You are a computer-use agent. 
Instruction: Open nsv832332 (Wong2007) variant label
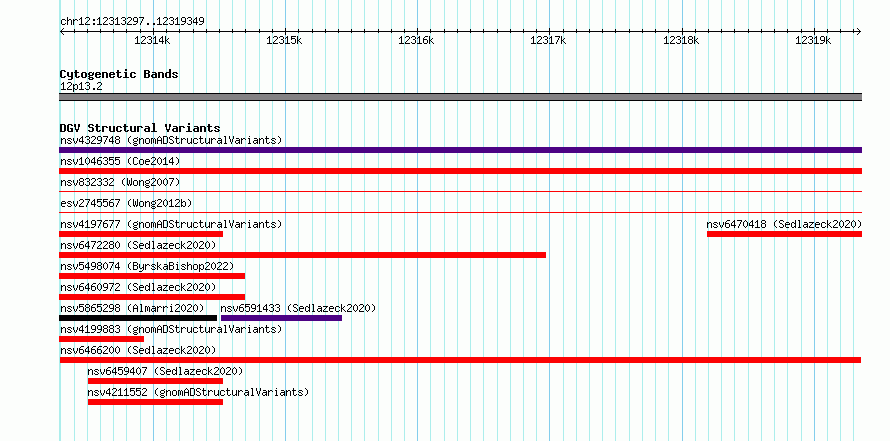120,182
